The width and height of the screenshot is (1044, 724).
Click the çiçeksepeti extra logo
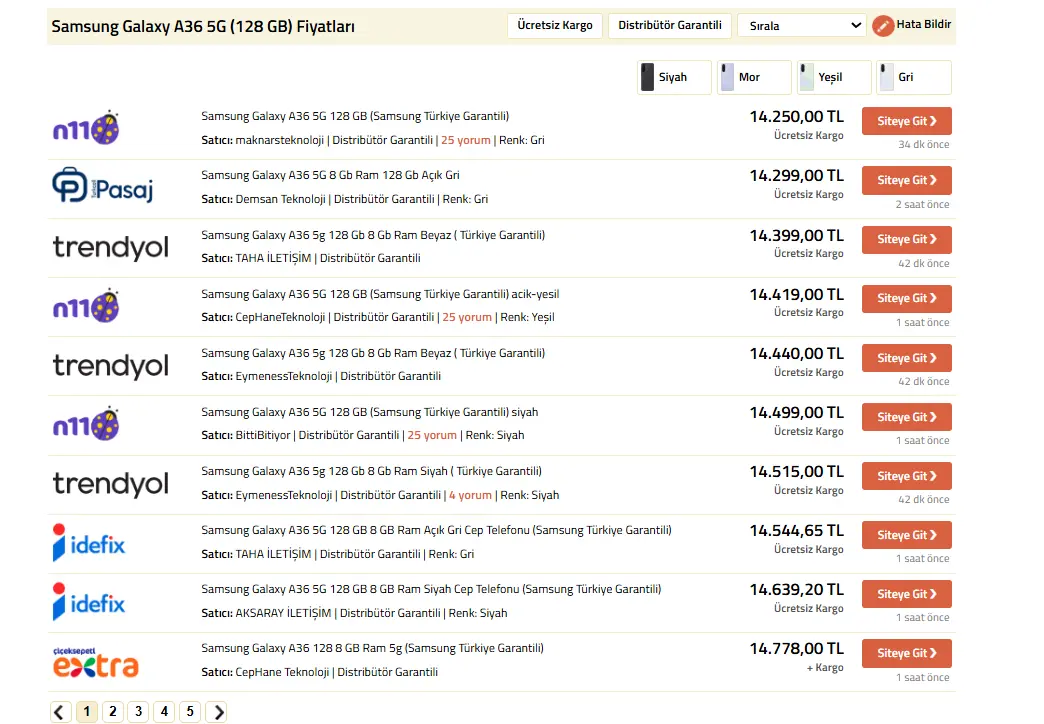(x=96, y=662)
